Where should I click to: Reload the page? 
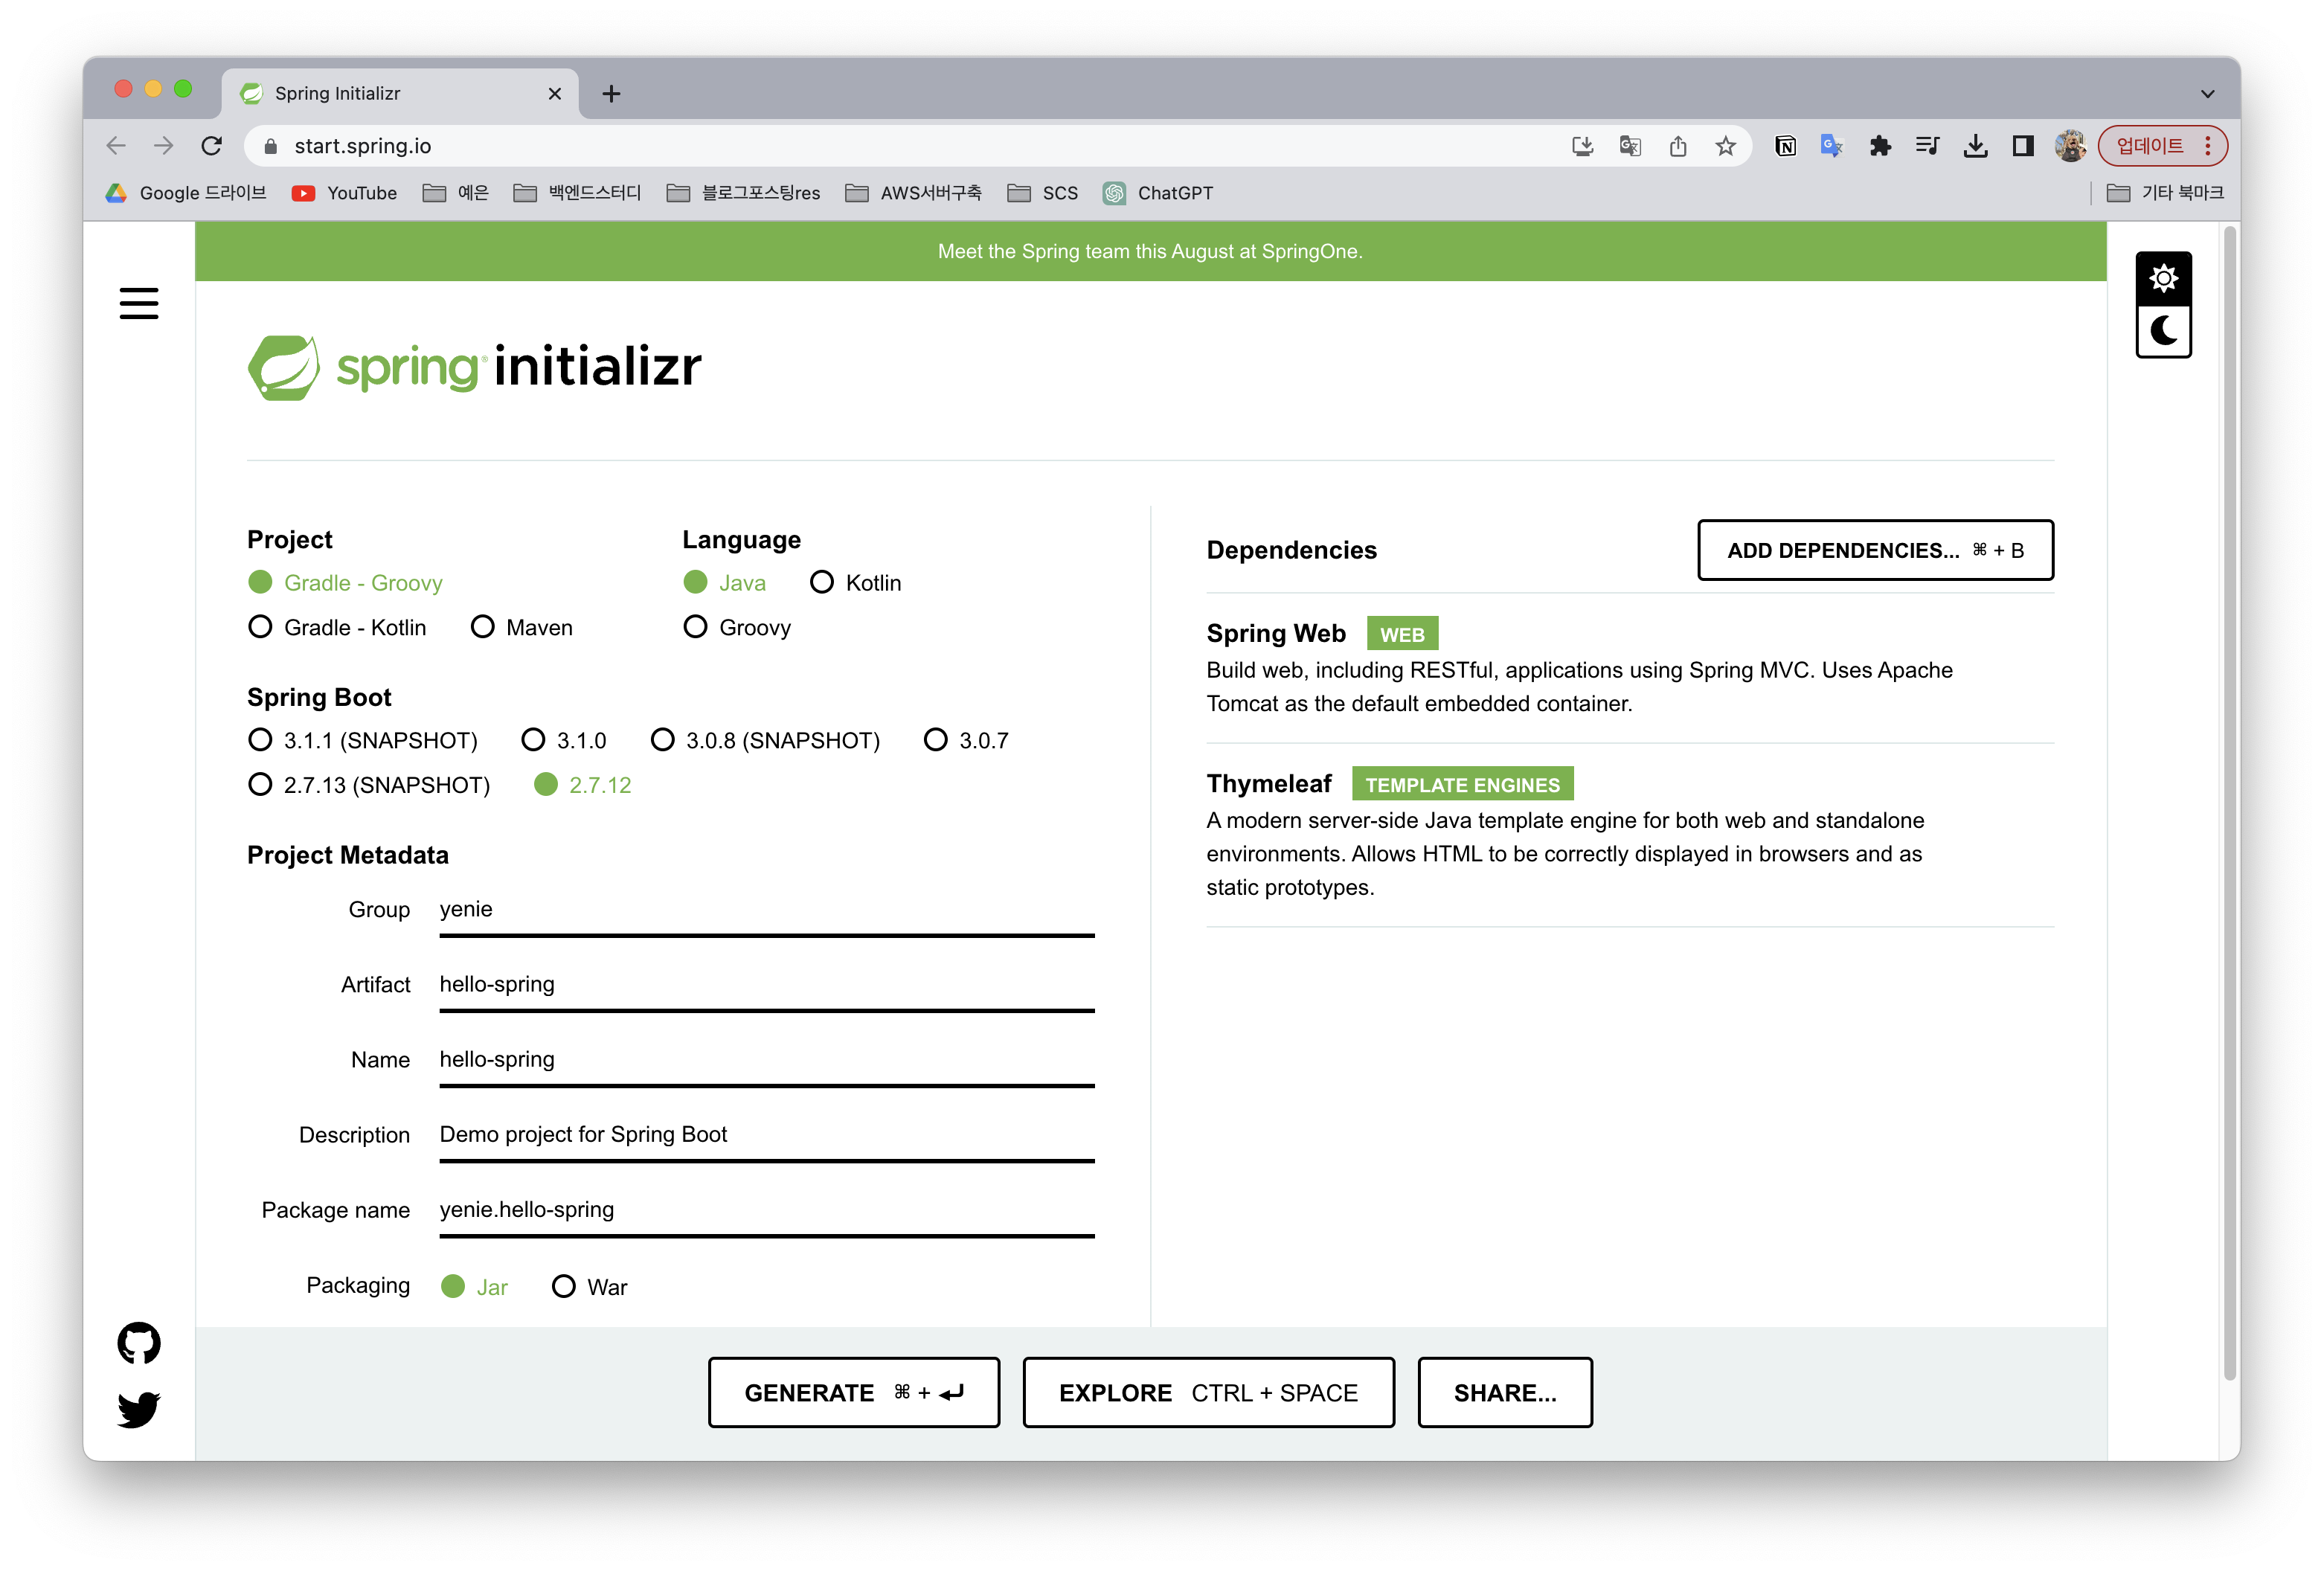[x=211, y=146]
